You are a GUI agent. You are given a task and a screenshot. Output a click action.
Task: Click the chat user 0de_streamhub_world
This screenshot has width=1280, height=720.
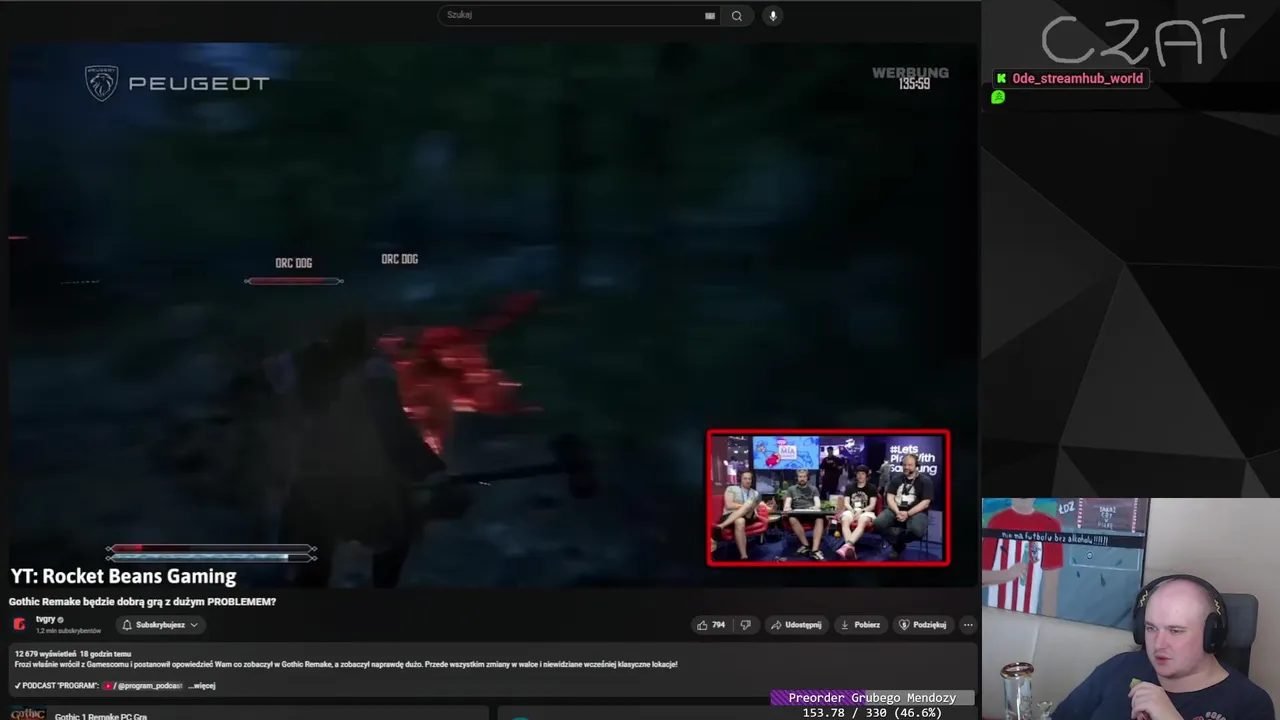coord(1077,78)
